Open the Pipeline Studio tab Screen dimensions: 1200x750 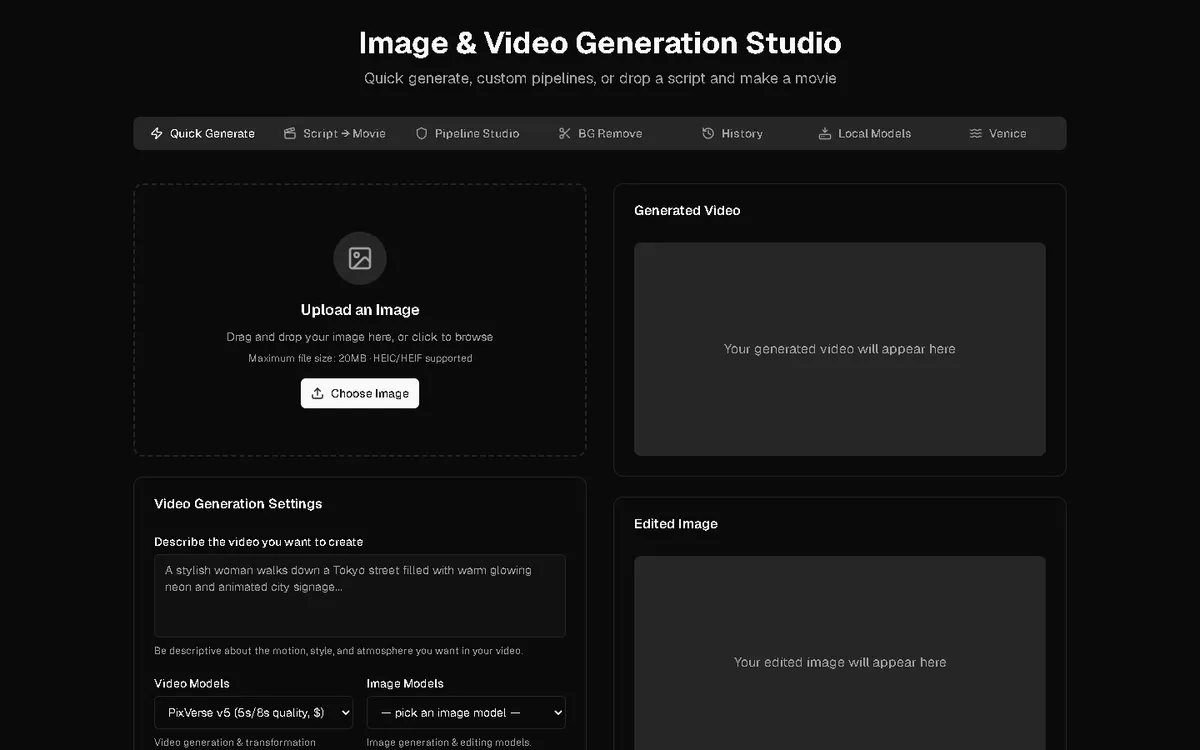click(x=467, y=133)
